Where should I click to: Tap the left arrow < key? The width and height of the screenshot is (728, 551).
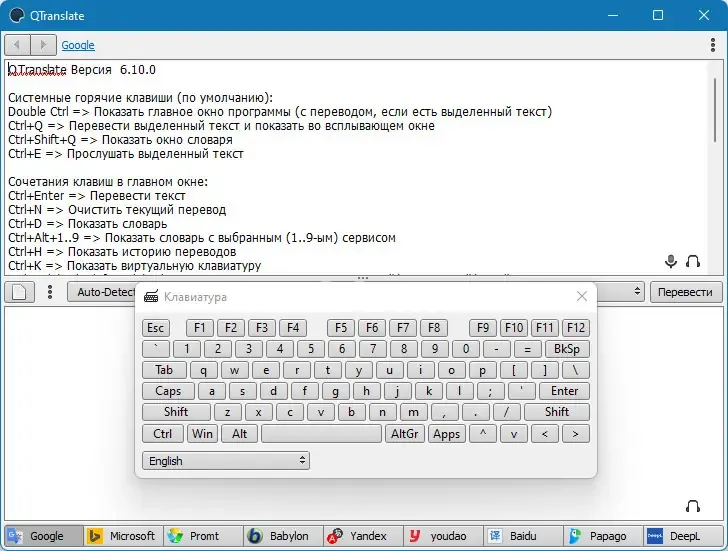point(545,434)
